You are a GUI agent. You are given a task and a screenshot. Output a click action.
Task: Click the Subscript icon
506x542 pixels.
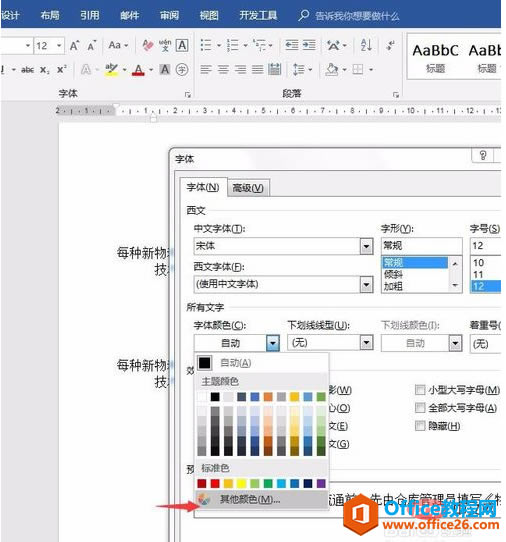pyautogui.click(x=45, y=70)
